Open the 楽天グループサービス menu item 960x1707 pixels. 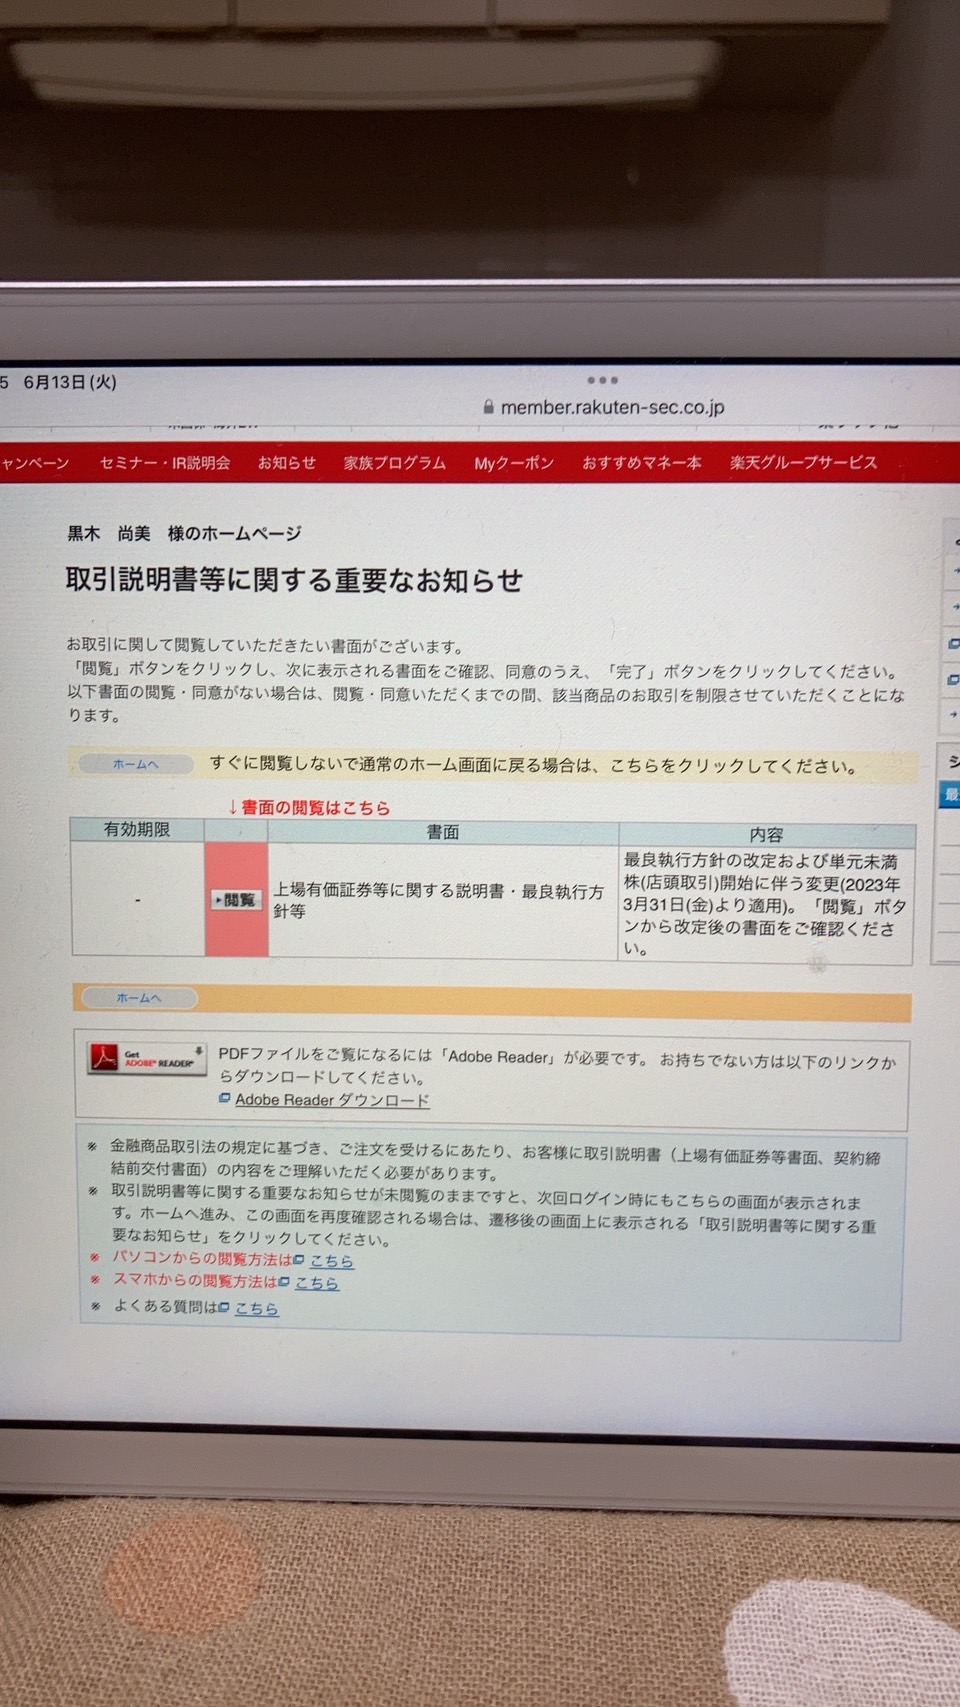pos(804,463)
